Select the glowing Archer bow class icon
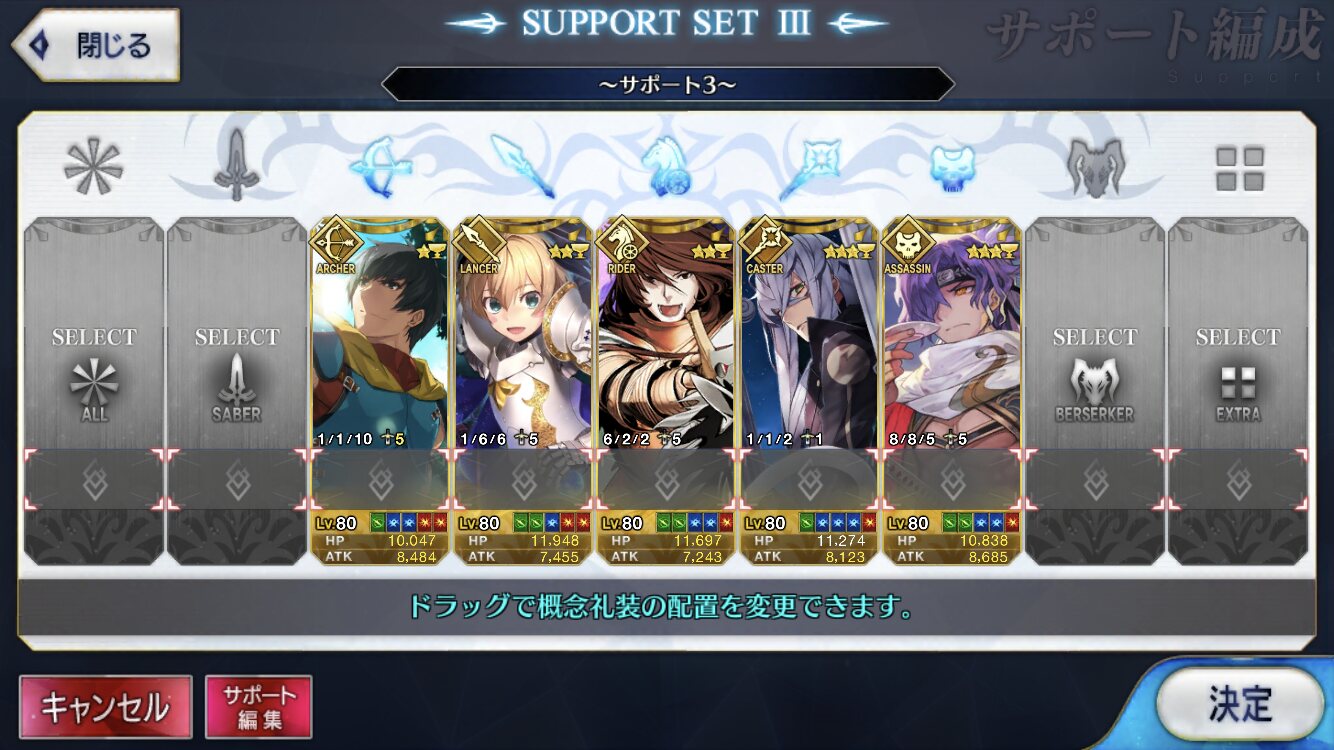This screenshot has height=750, width=1334. pyautogui.click(x=380, y=167)
